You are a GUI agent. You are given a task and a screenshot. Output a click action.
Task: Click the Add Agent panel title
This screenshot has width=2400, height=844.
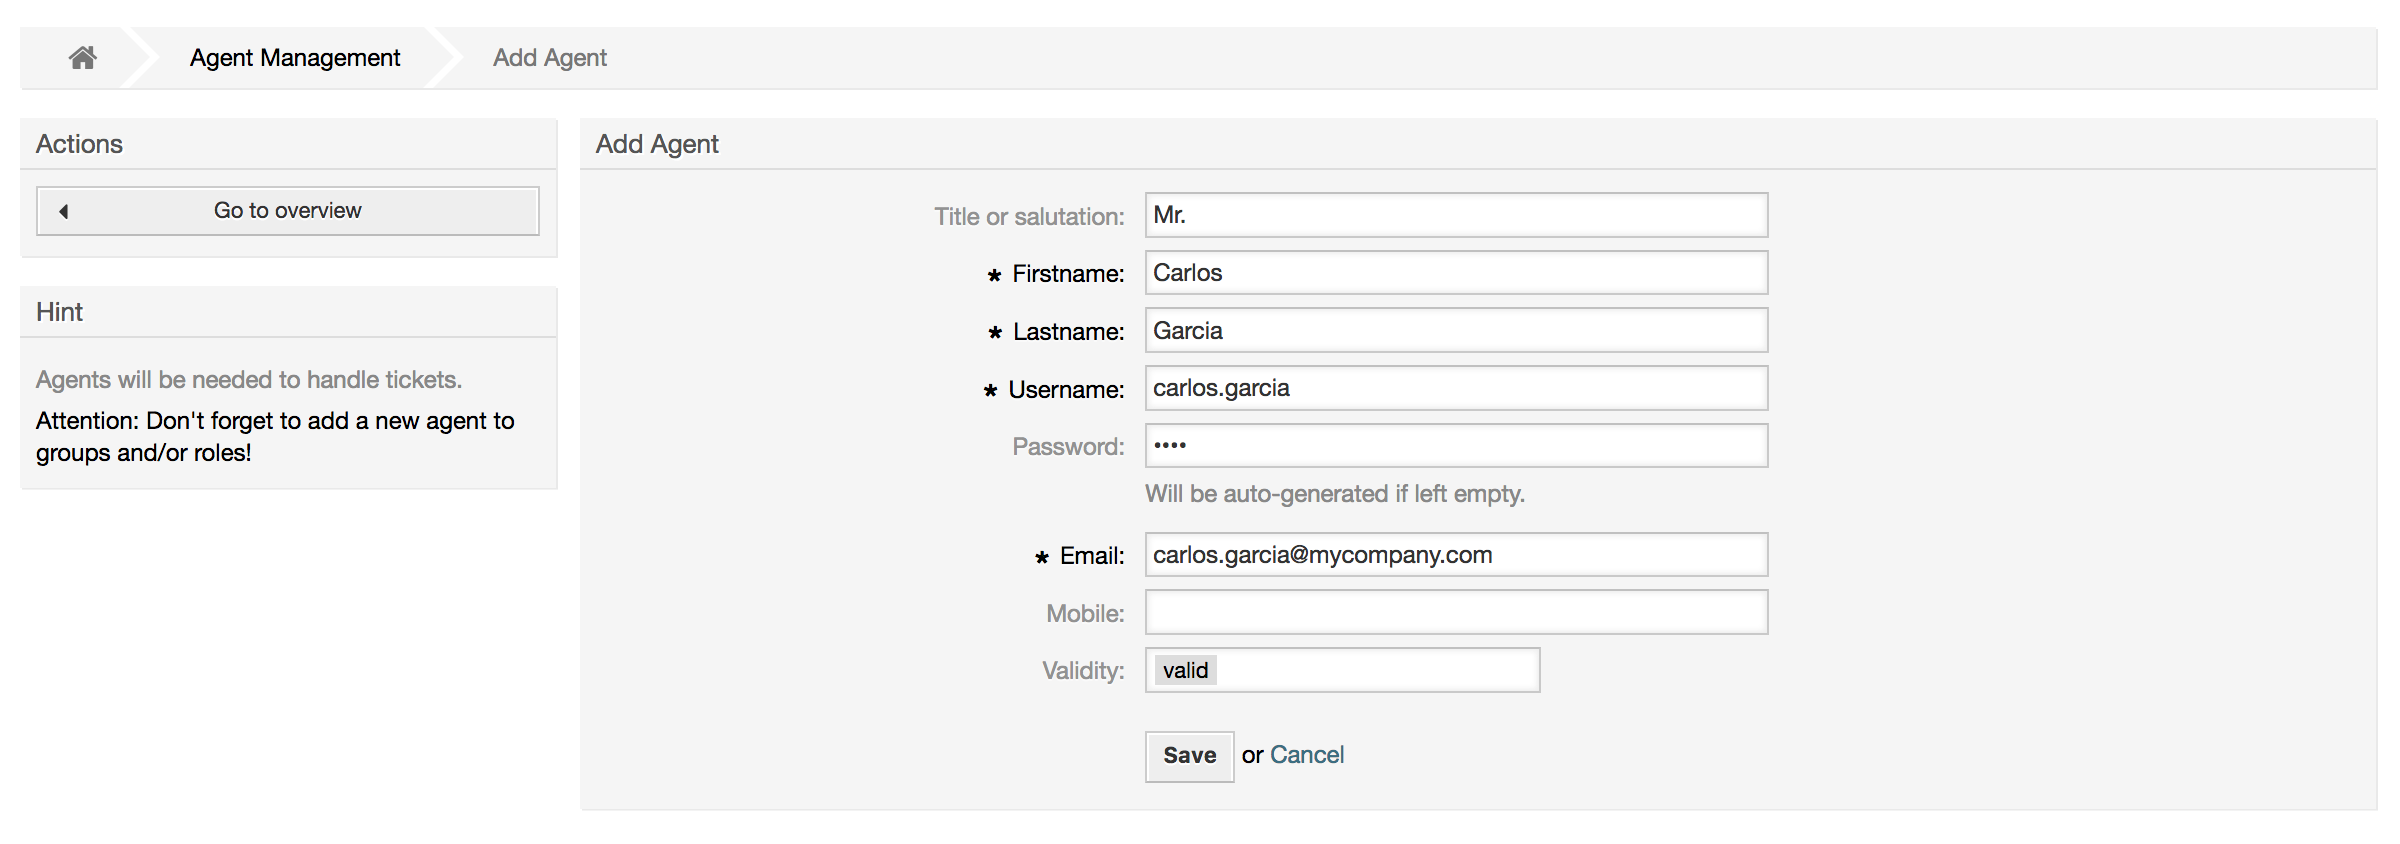click(x=657, y=144)
